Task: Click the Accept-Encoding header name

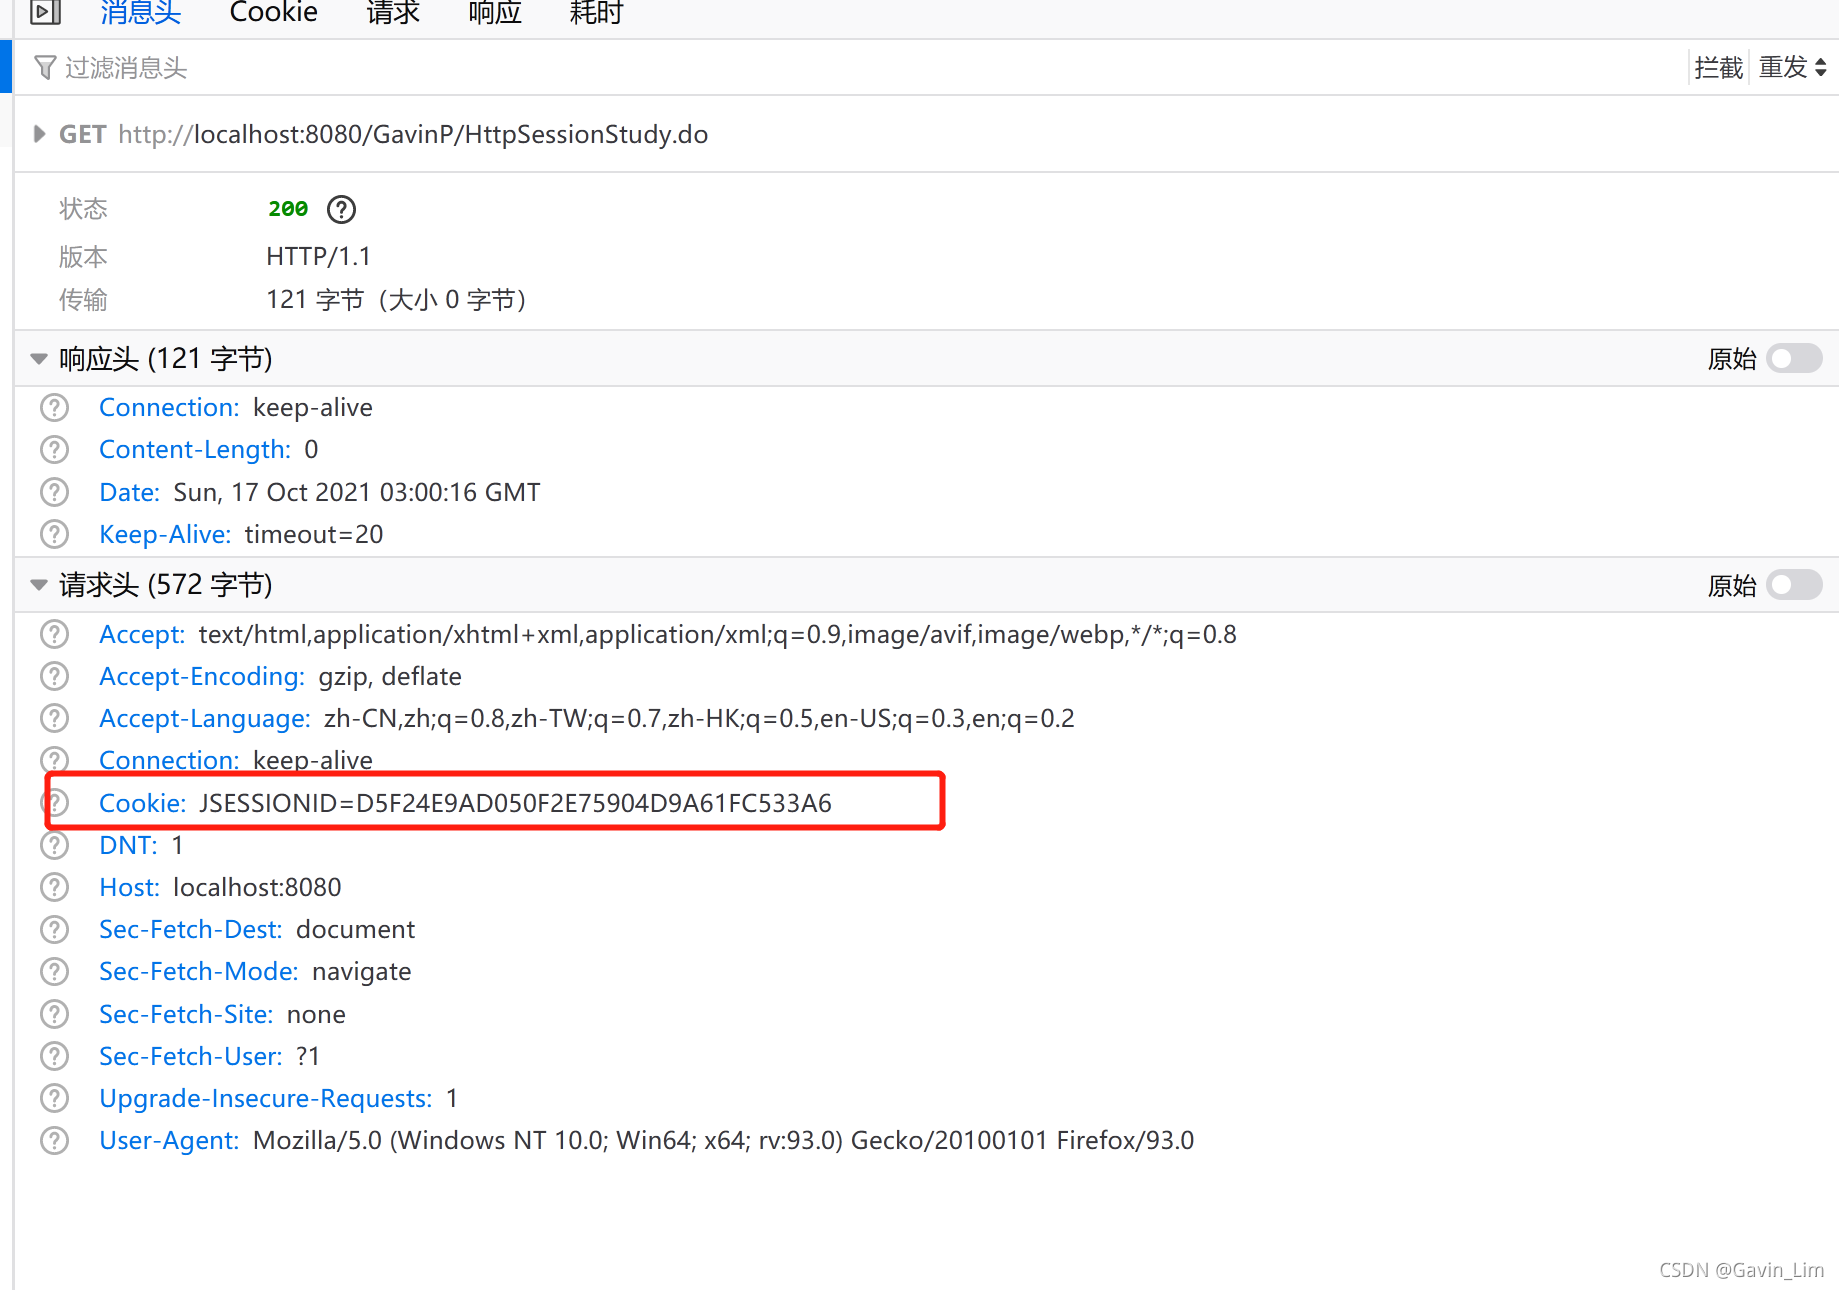Action: [202, 676]
